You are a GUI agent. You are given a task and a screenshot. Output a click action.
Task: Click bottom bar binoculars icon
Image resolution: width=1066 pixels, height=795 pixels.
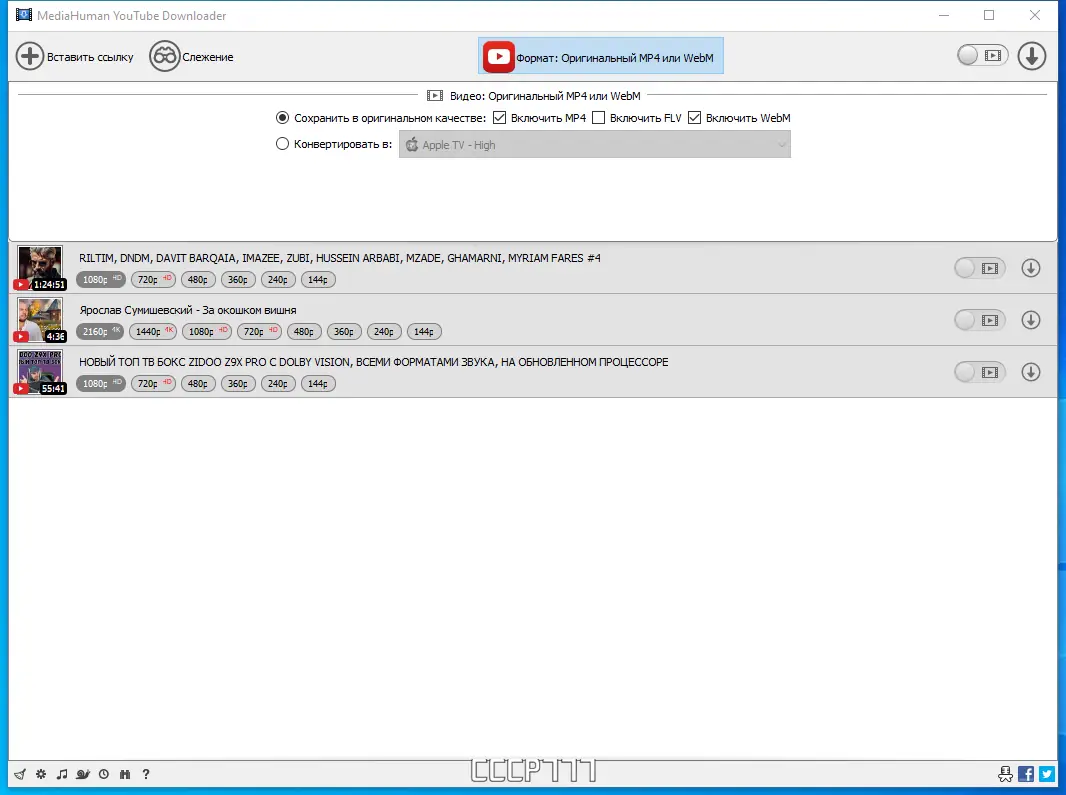tap(124, 774)
